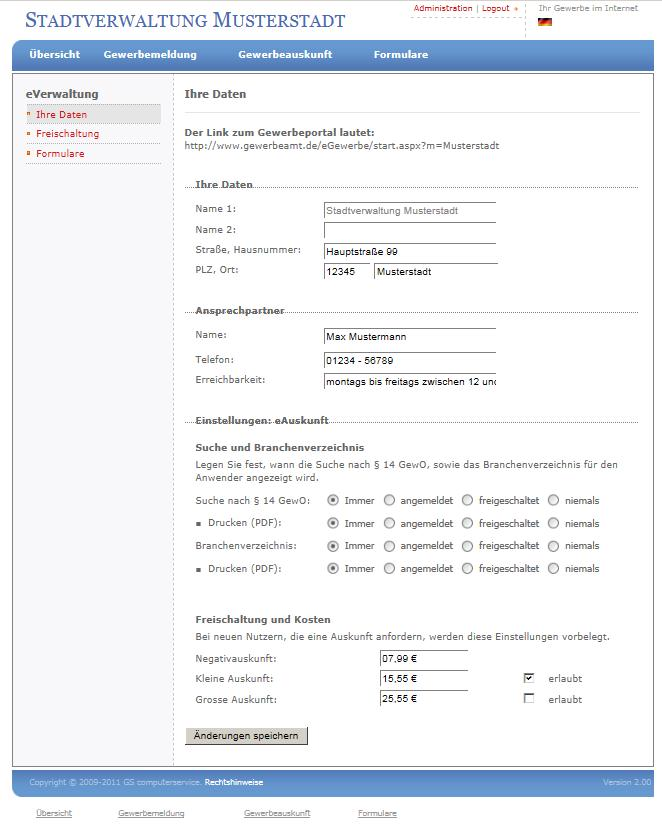Screen dimensions: 662x836
Task: Uncheck erlaubt for Kleine Auskunft
Action: (529, 678)
